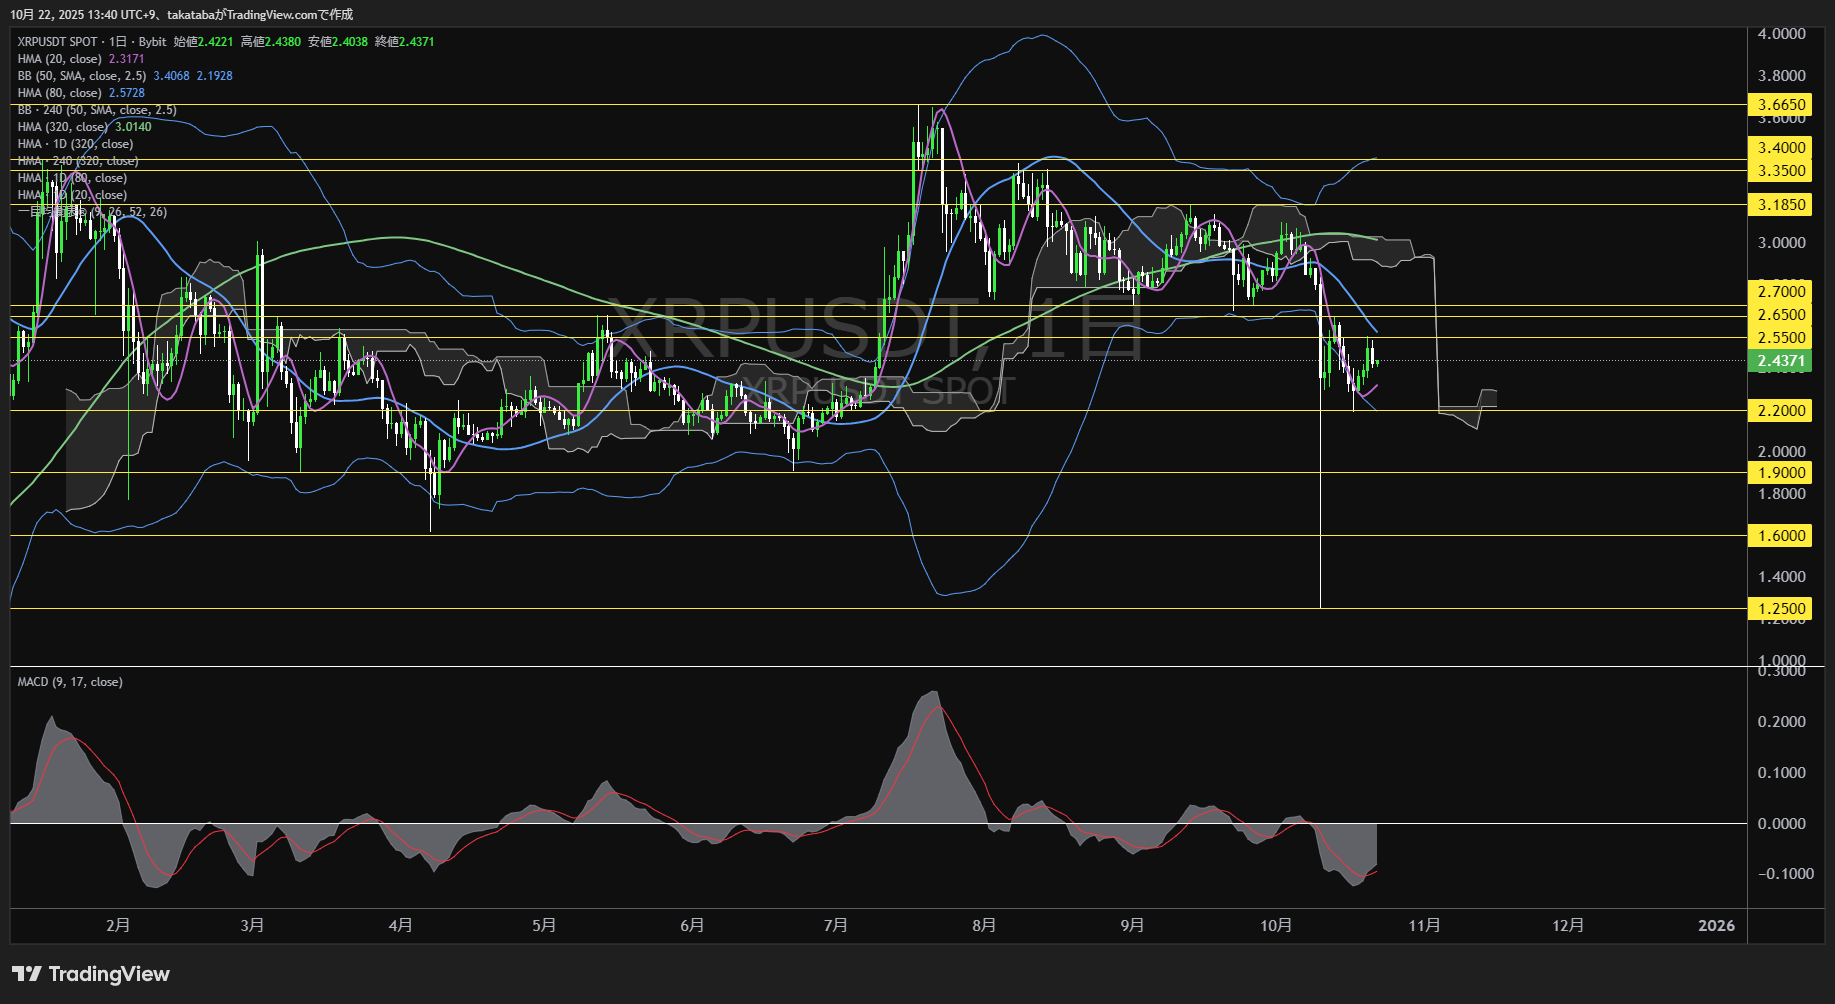This screenshot has width=1835, height=1004.
Task: Click the 2026 label on time axis
Action: [1716, 925]
